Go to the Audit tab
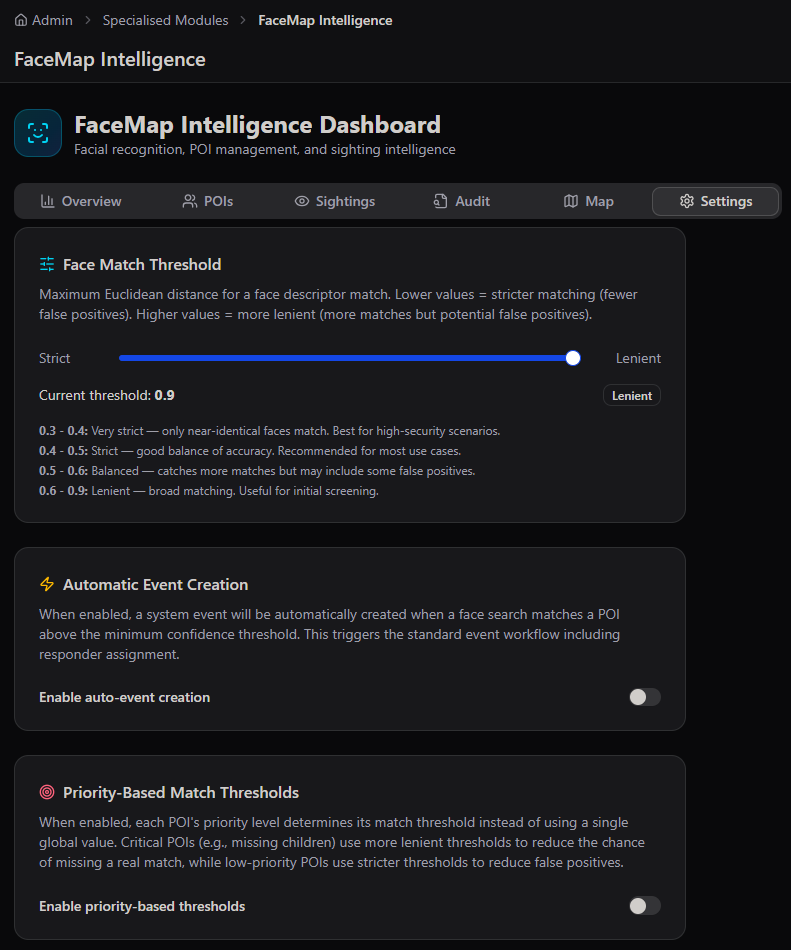Image resolution: width=791 pixels, height=950 pixels. pyautogui.click(x=462, y=201)
